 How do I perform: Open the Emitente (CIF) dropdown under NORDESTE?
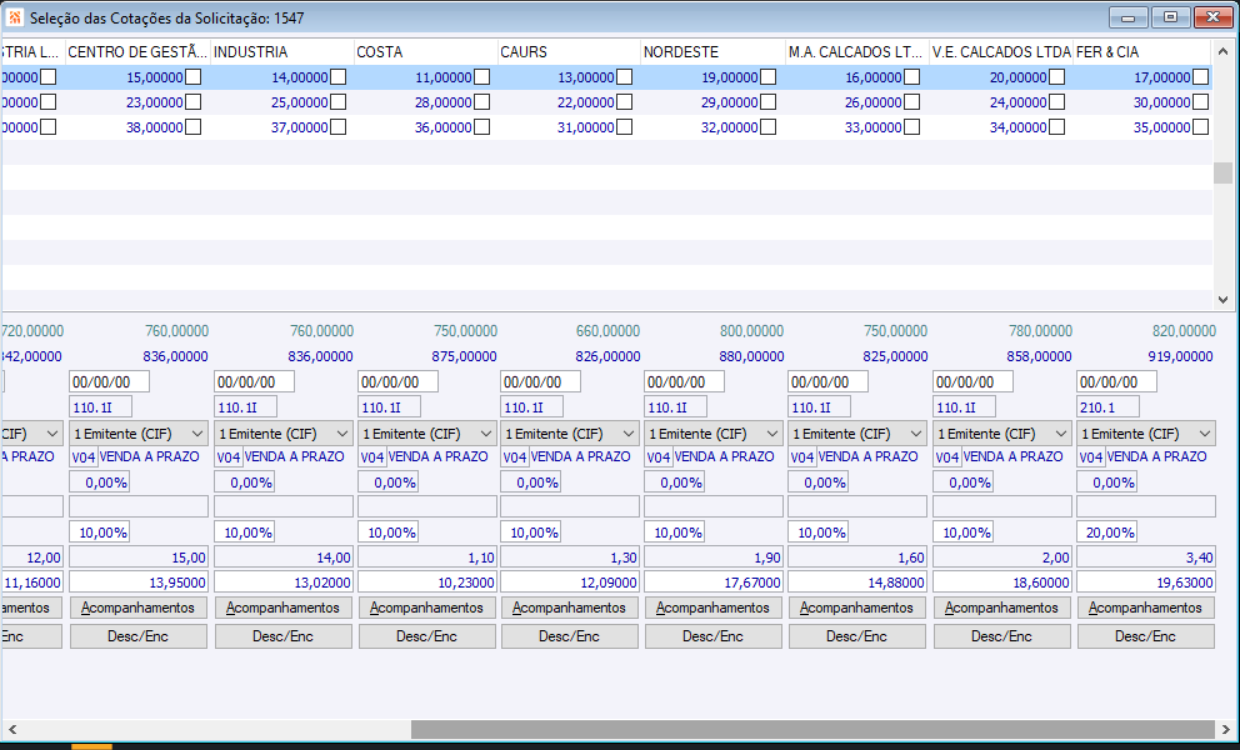tap(714, 433)
